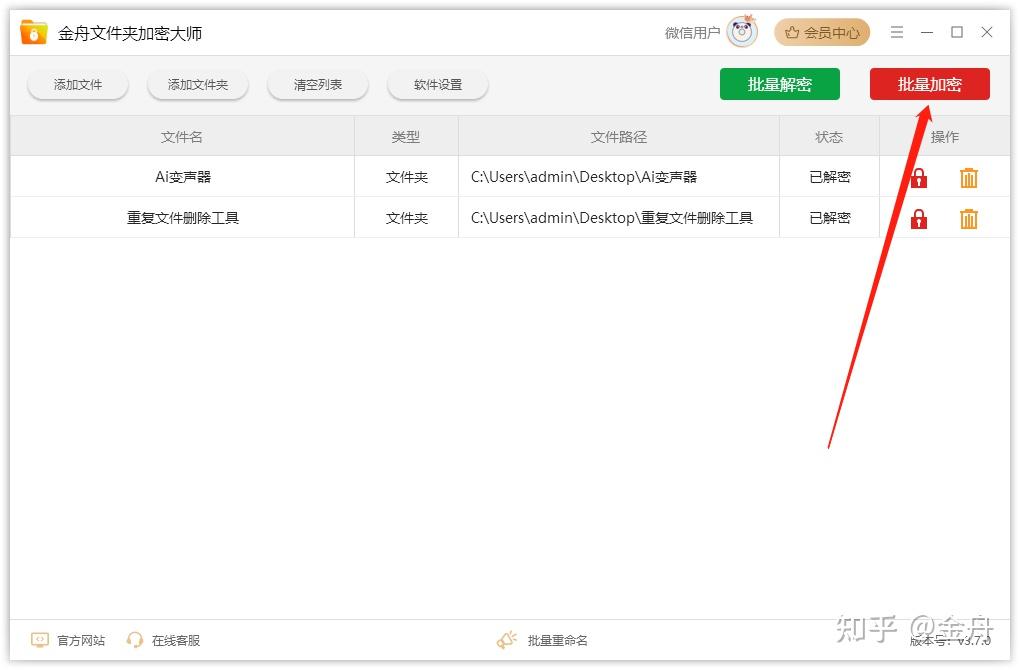
Task: Open the 批量重命名 link
Action: 557,641
